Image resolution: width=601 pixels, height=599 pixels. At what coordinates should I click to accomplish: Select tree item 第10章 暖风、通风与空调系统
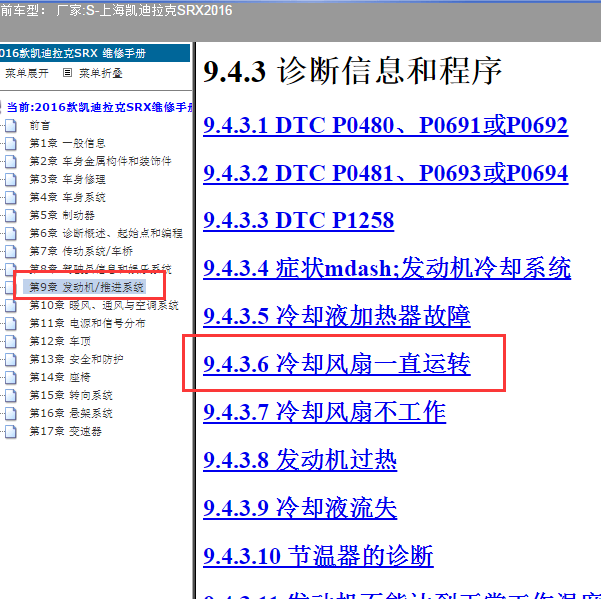click(104, 305)
